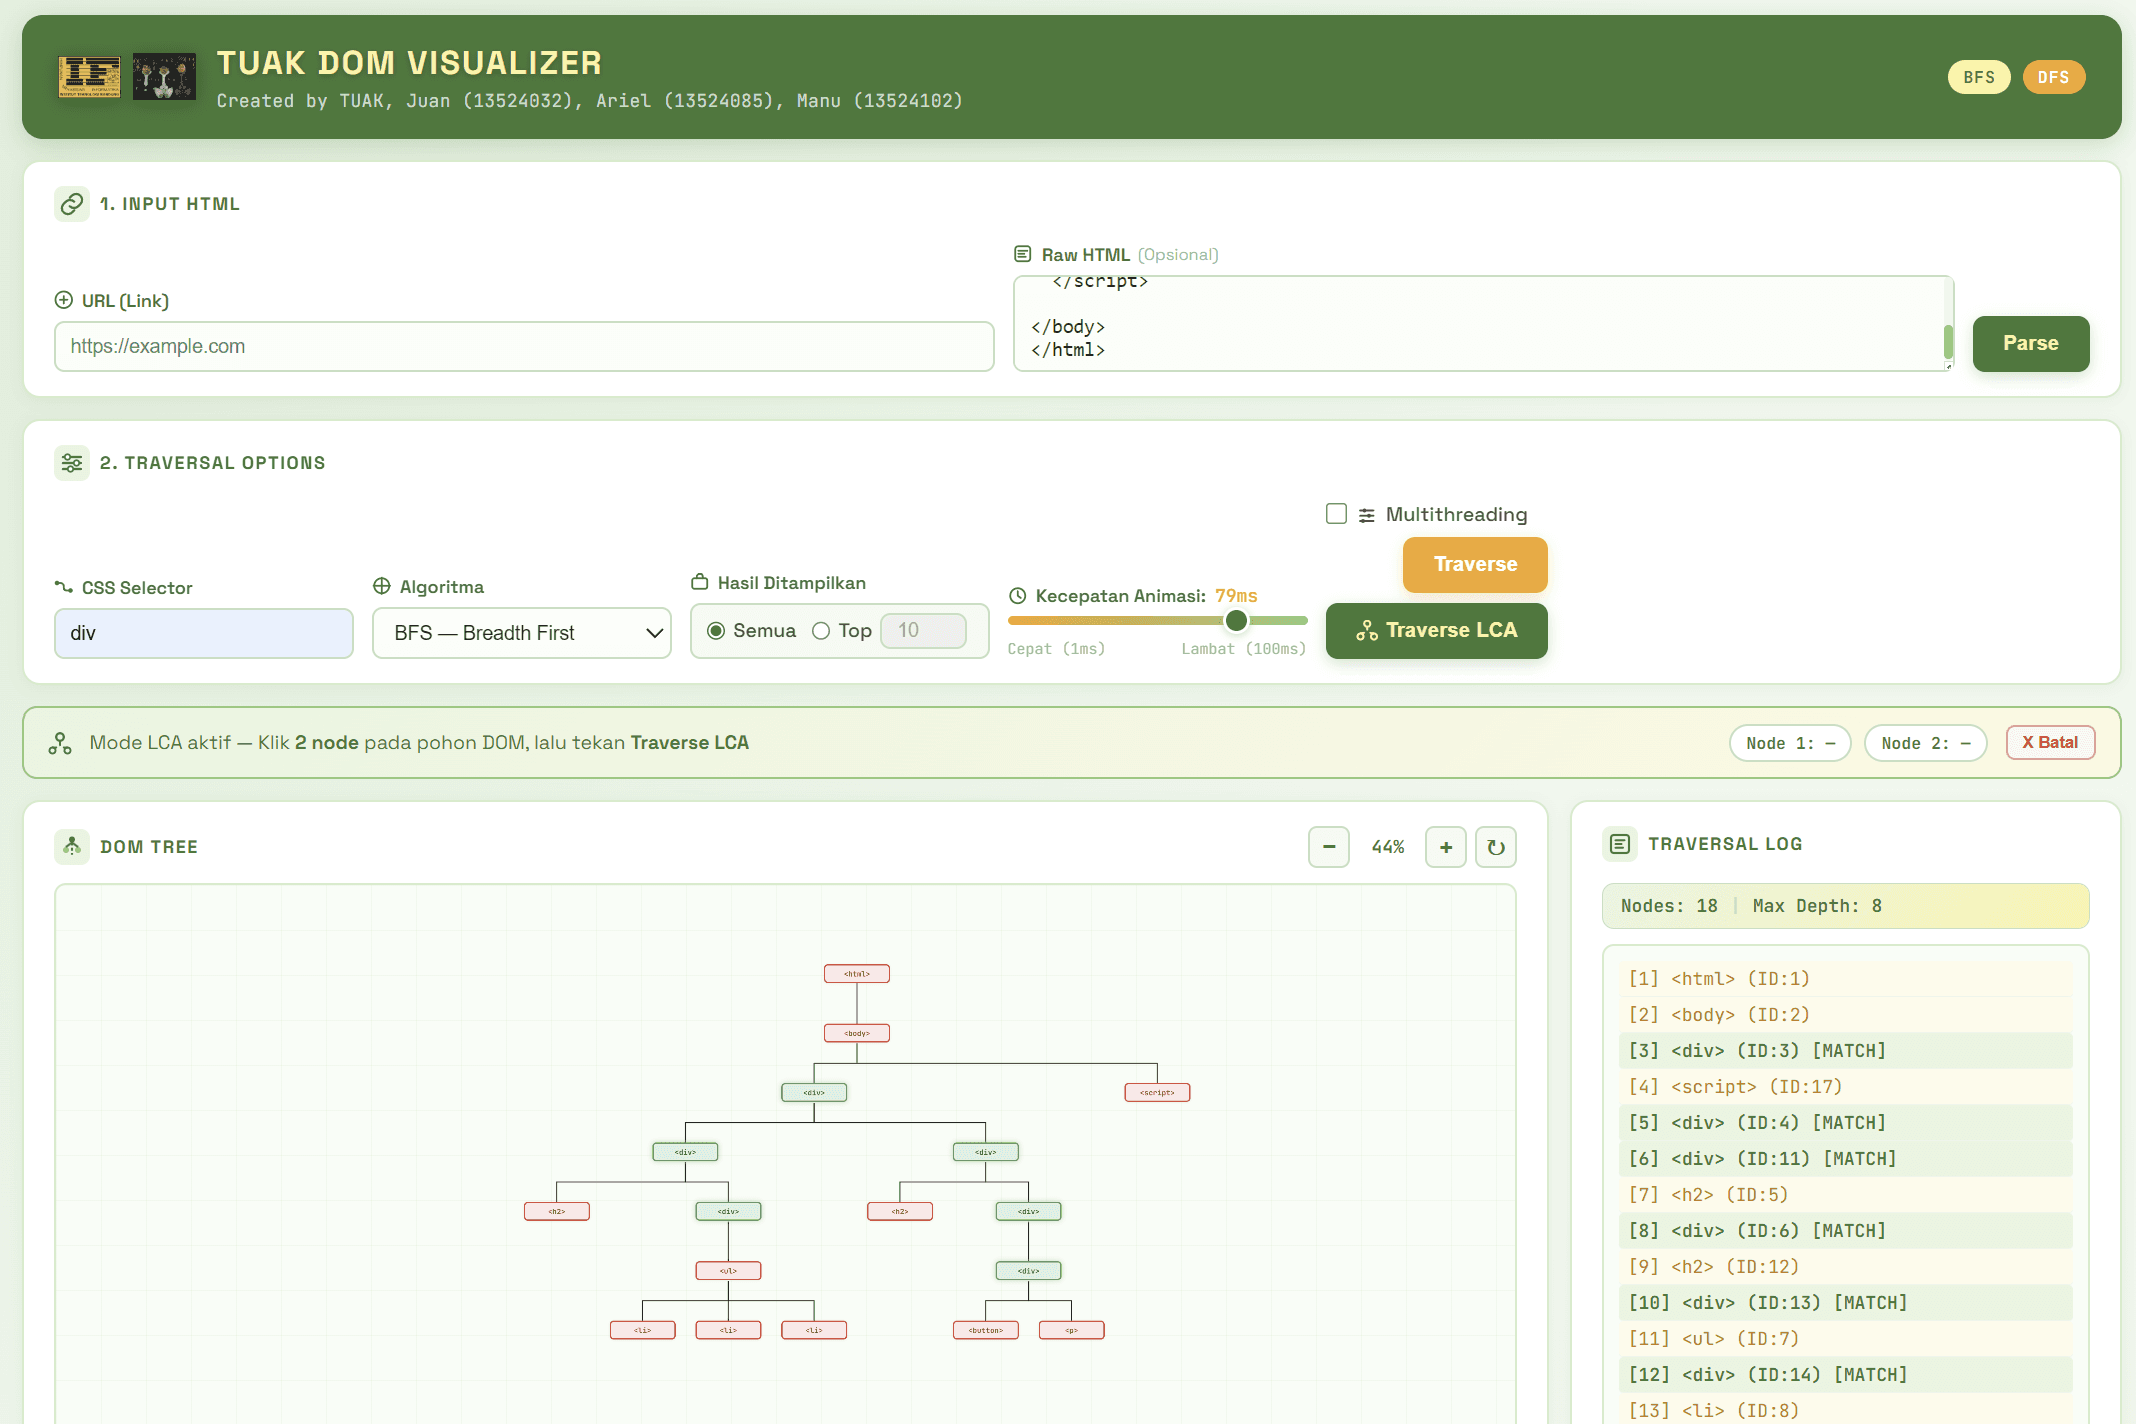
Task: Open the Algoritma dropdown showing BFS — Breadth First
Action: (x=522, y=633)
